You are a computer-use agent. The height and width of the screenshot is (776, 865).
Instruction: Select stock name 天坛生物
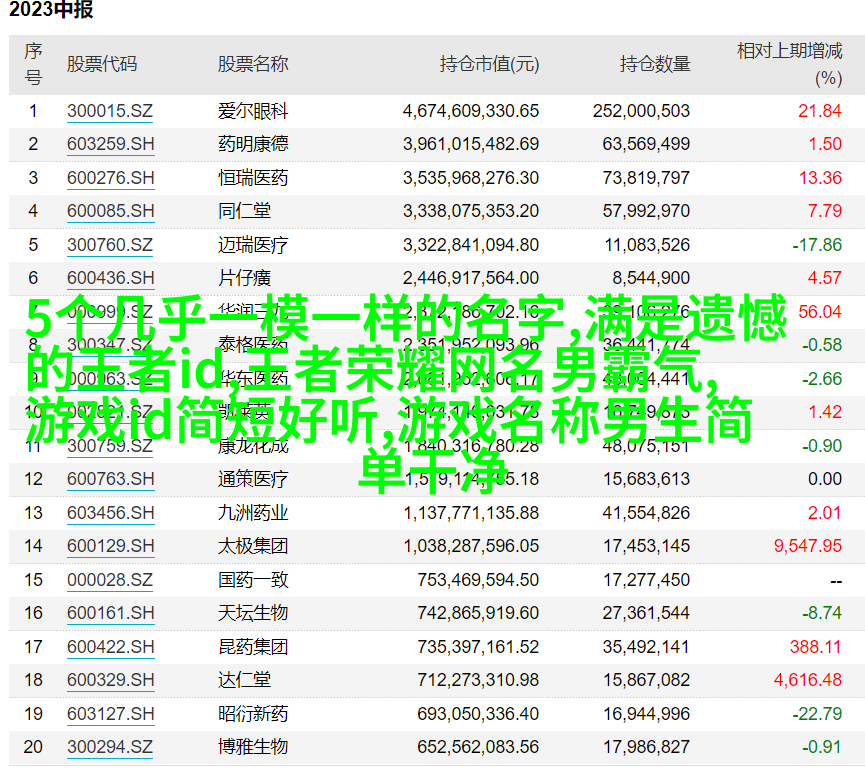click(253, 613)
